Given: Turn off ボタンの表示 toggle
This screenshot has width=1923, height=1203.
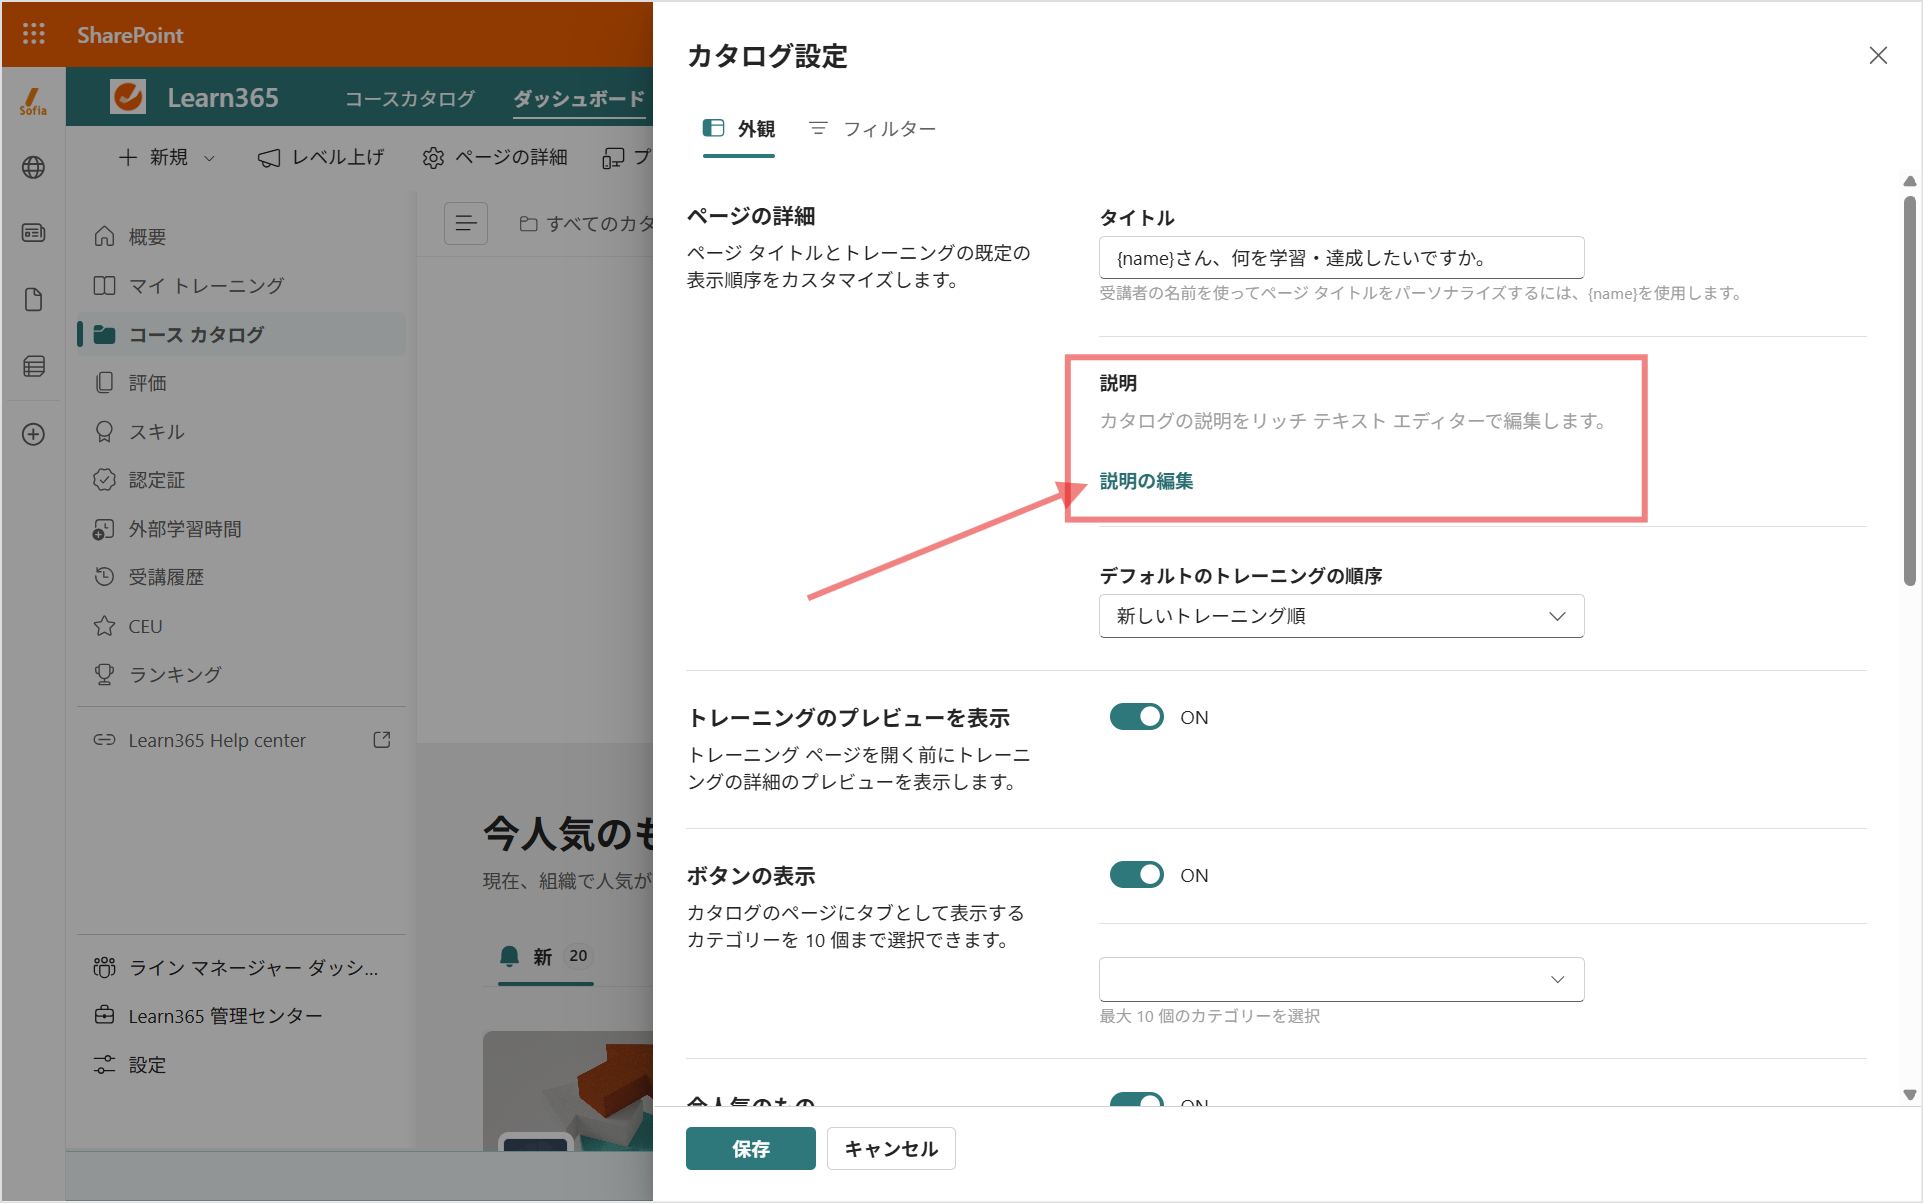Looking at the screenshot, I should pyautogui.click(x=1137, y=875).
